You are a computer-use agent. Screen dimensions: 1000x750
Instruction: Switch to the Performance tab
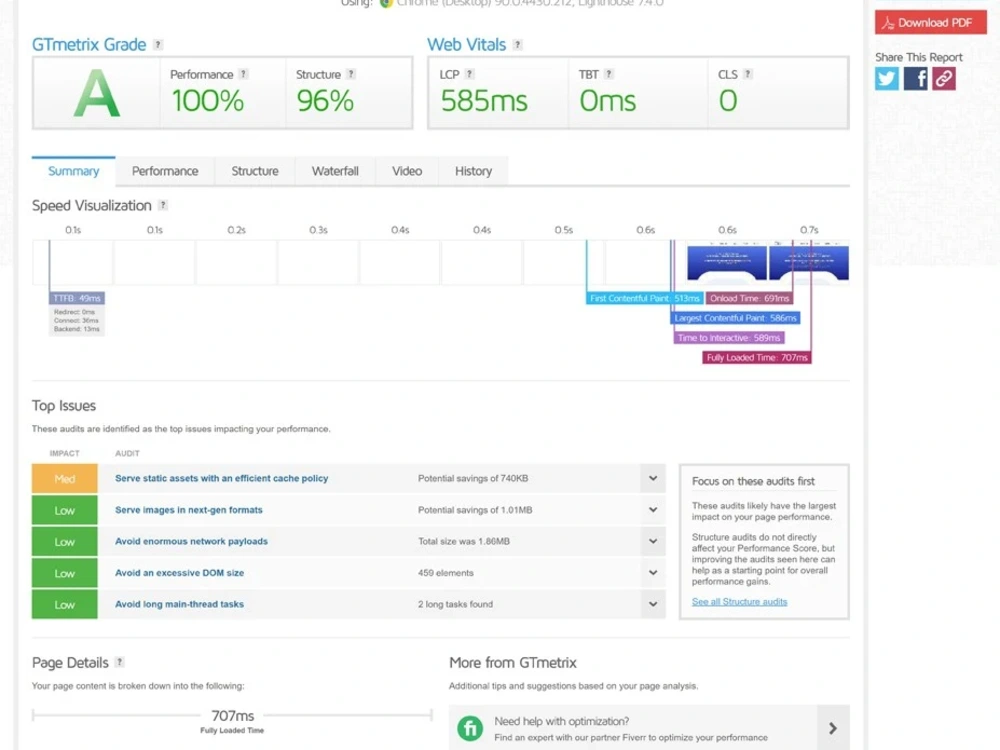tap(165, 171)
